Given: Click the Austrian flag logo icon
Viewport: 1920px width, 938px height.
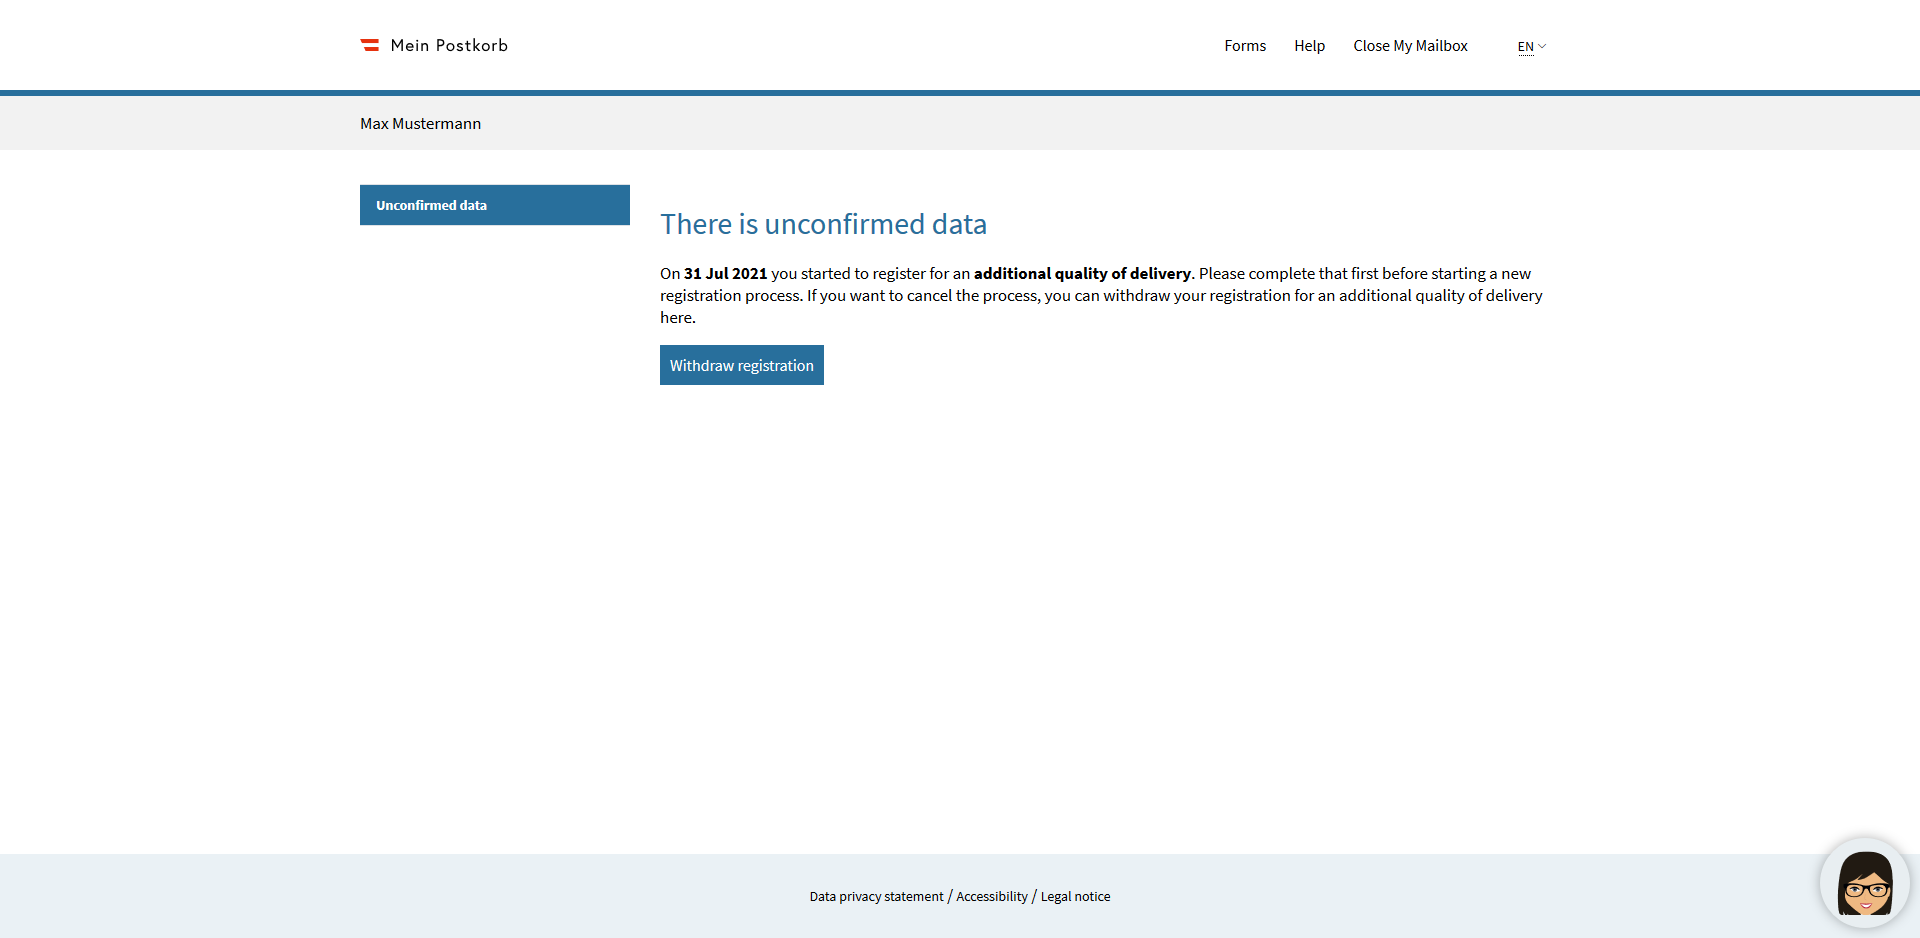Looking at the screenshot, I should (x=370, y=45).
